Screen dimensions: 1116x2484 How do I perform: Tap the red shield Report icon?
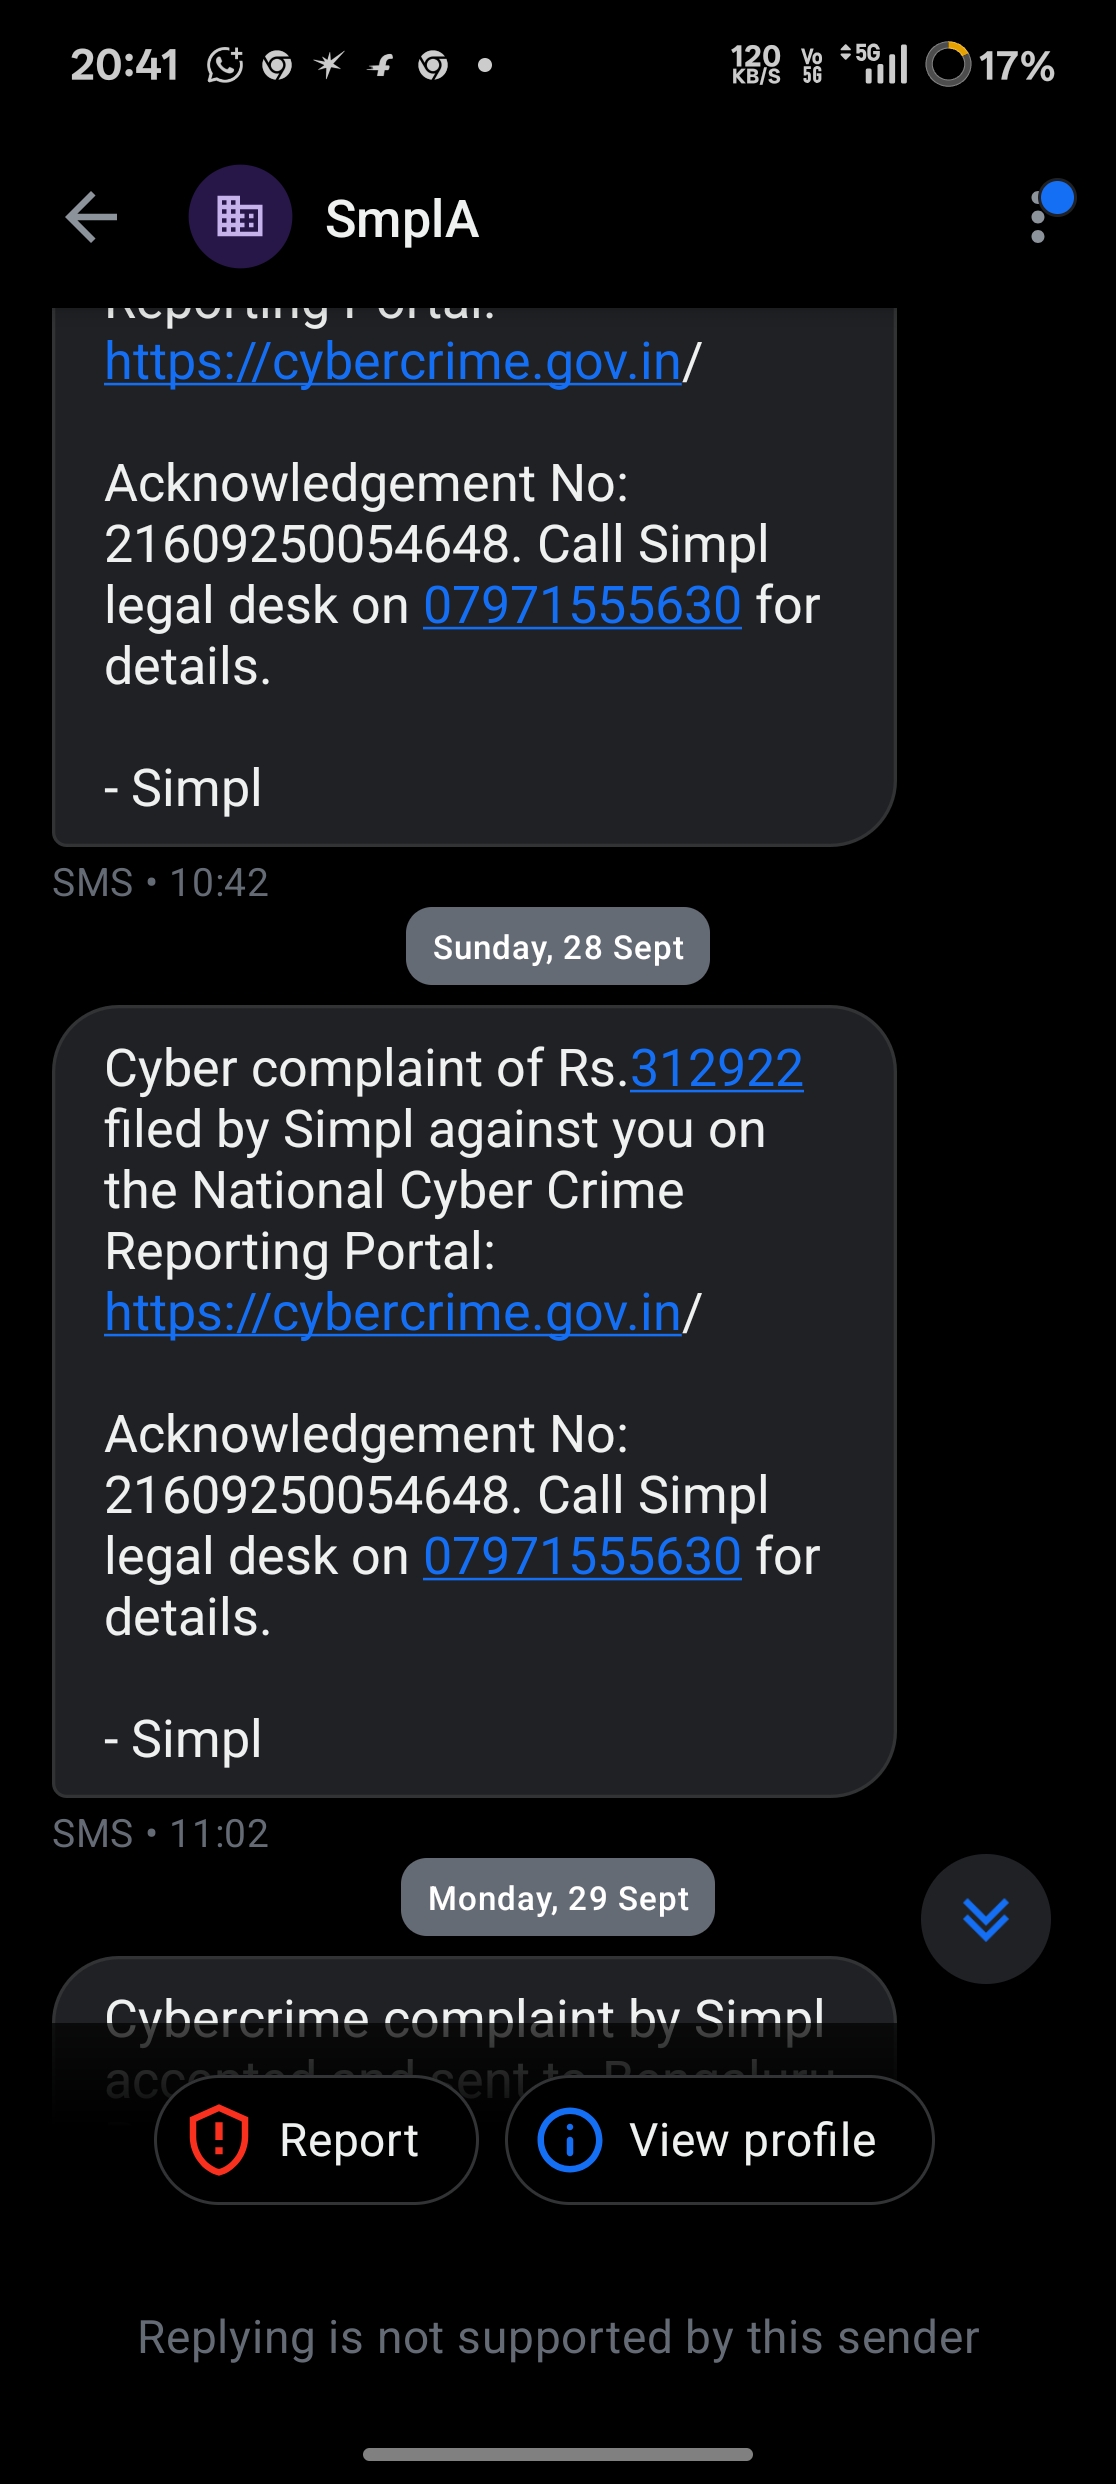[x=219, y=2139]
